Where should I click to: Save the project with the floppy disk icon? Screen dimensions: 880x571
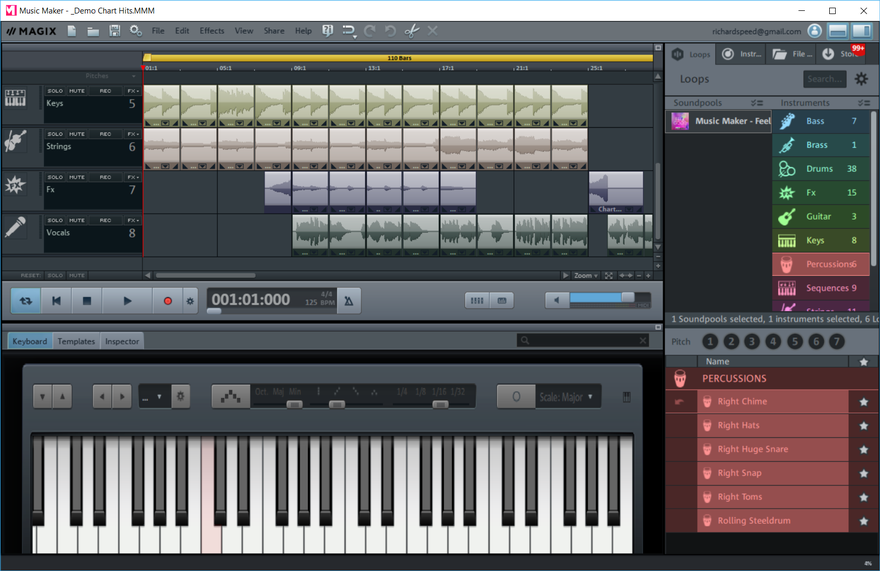(x=114, y=31)
